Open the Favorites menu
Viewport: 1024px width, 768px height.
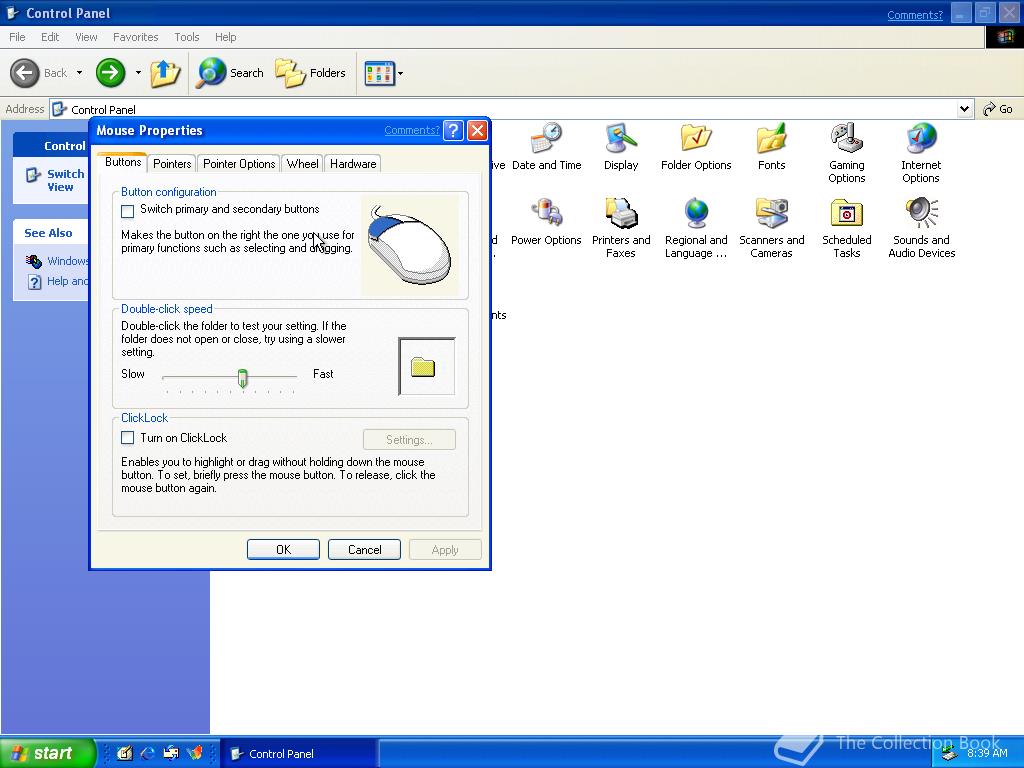tap(136, 37)
